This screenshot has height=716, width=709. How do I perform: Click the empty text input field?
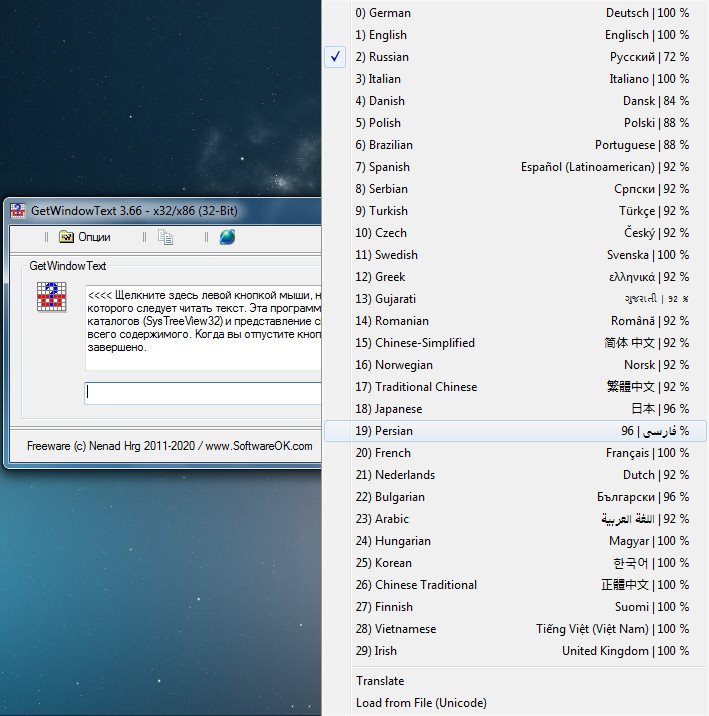coord(200,393)
